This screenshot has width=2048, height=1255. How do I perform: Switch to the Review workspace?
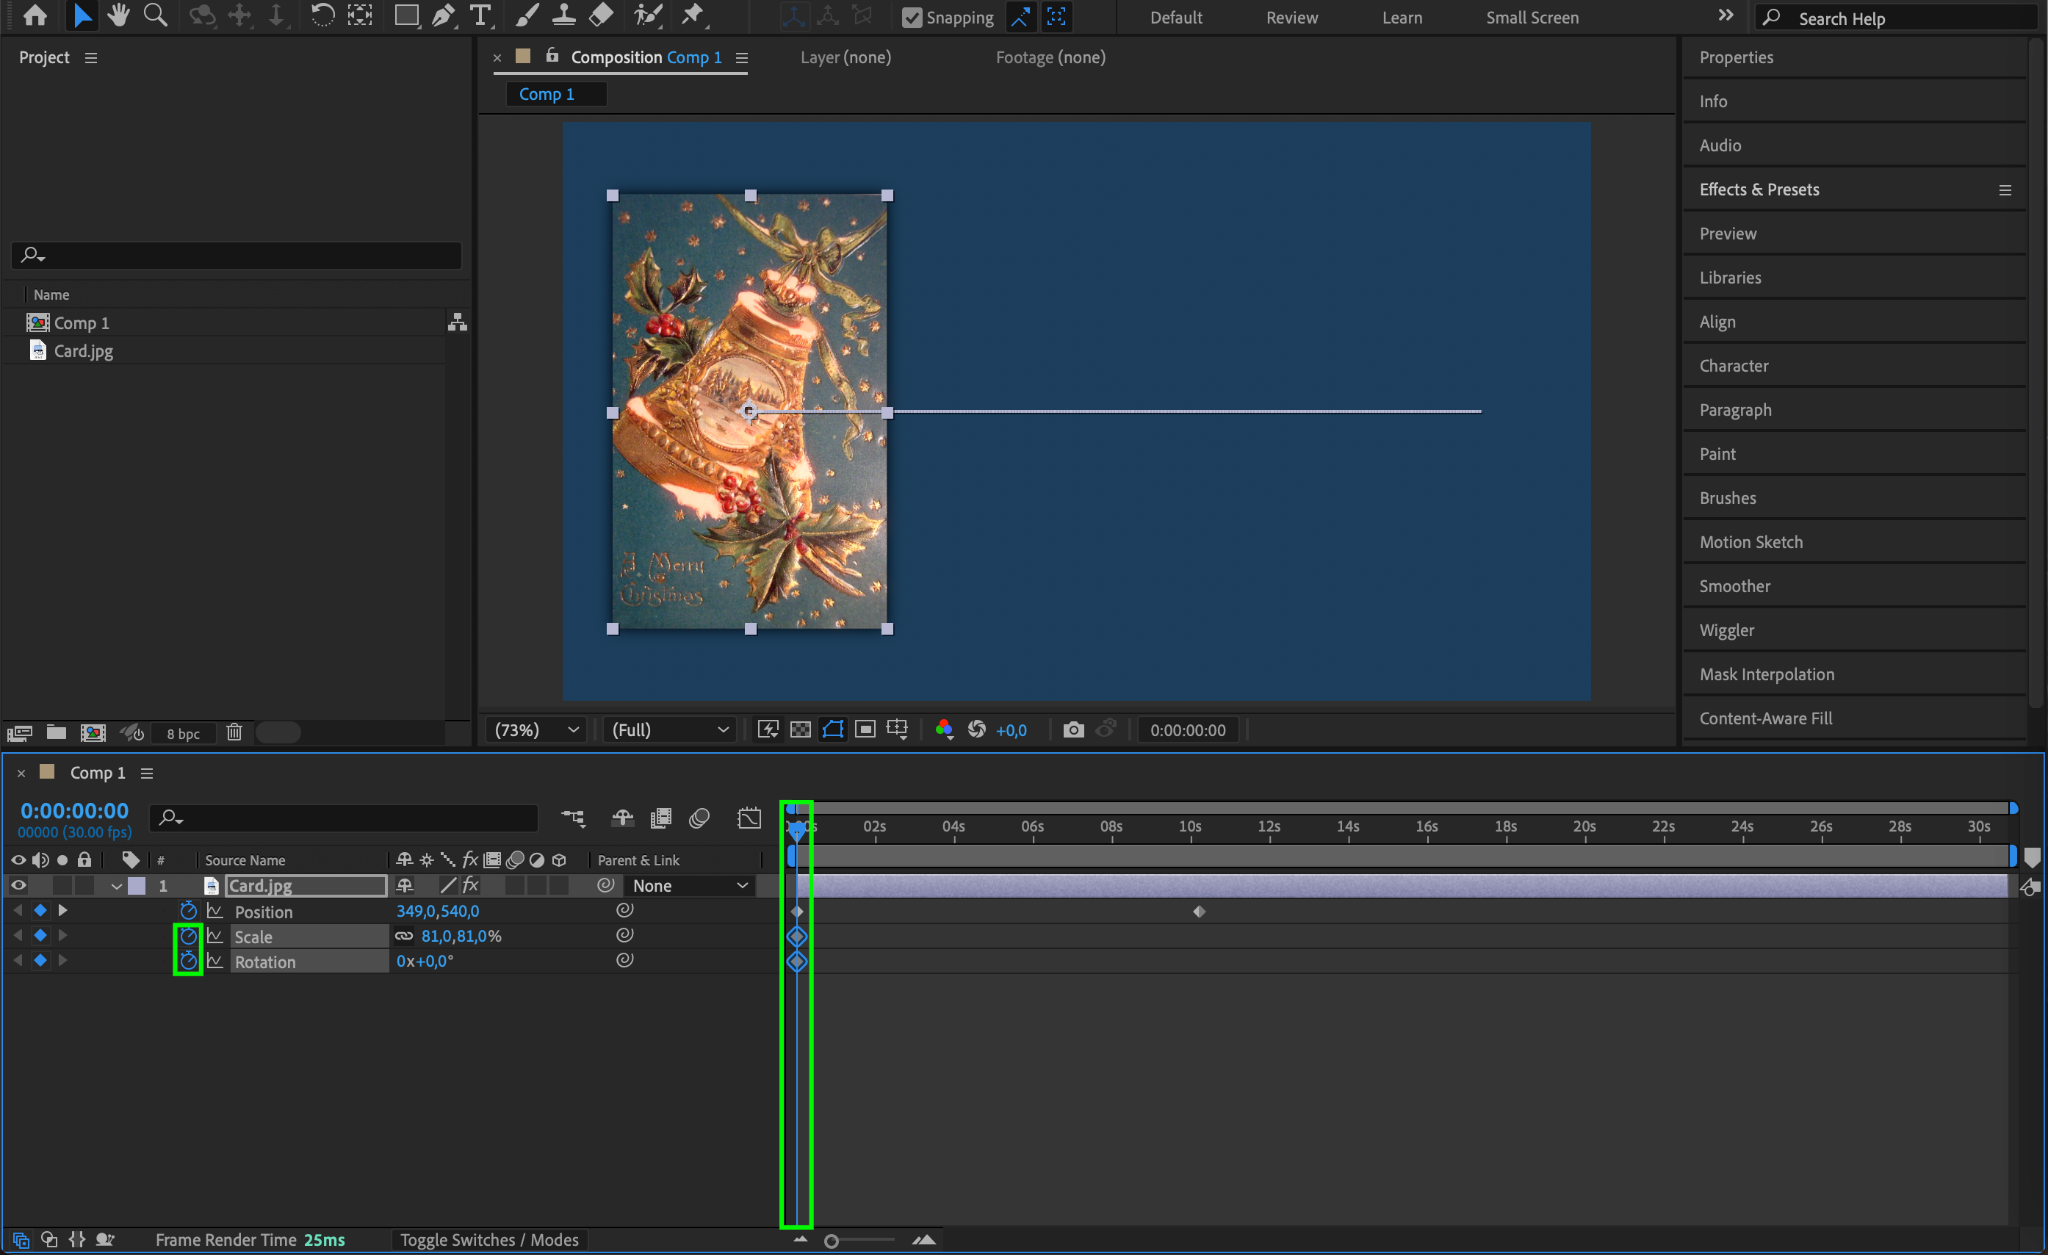click(1291, 17)
